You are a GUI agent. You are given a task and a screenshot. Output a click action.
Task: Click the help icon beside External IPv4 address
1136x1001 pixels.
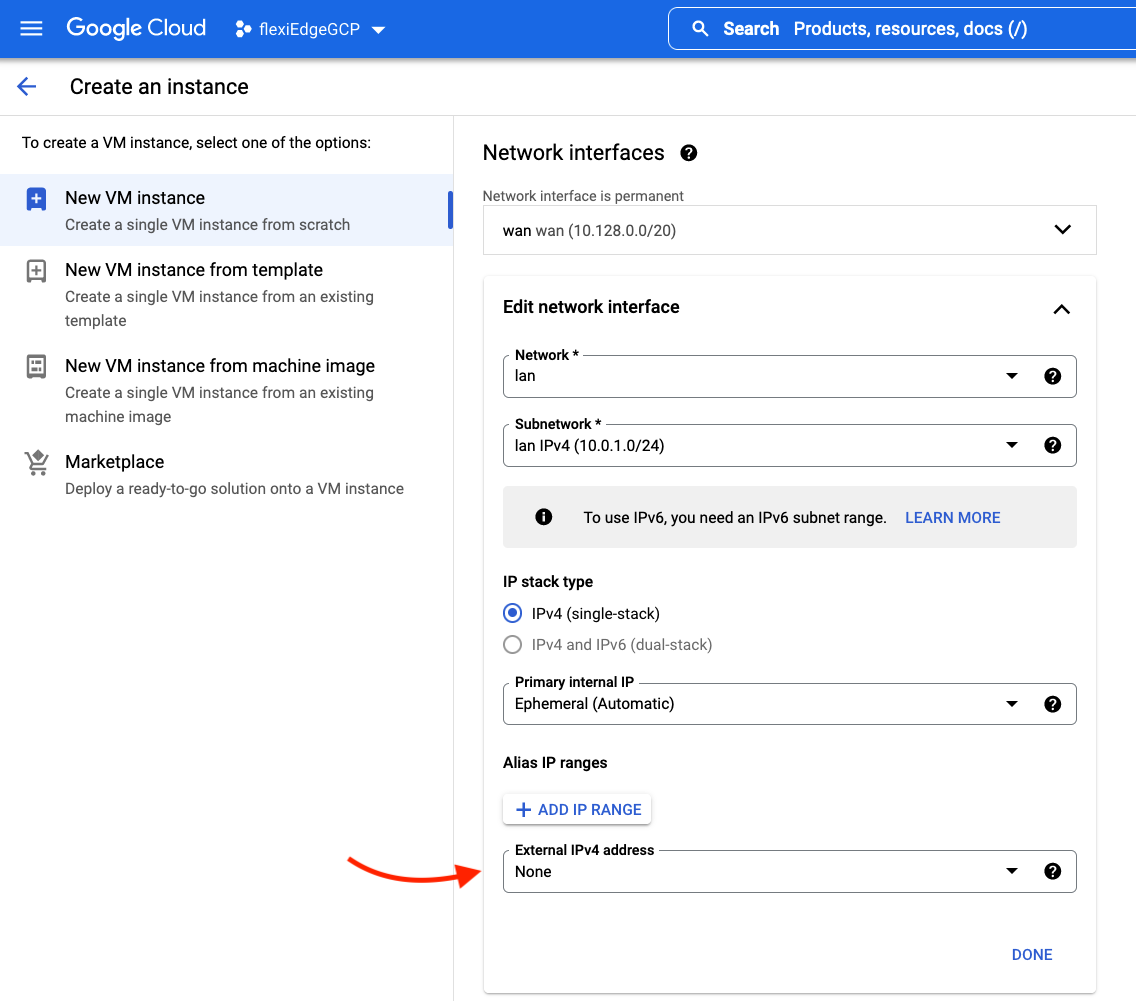click(1052, 871)
